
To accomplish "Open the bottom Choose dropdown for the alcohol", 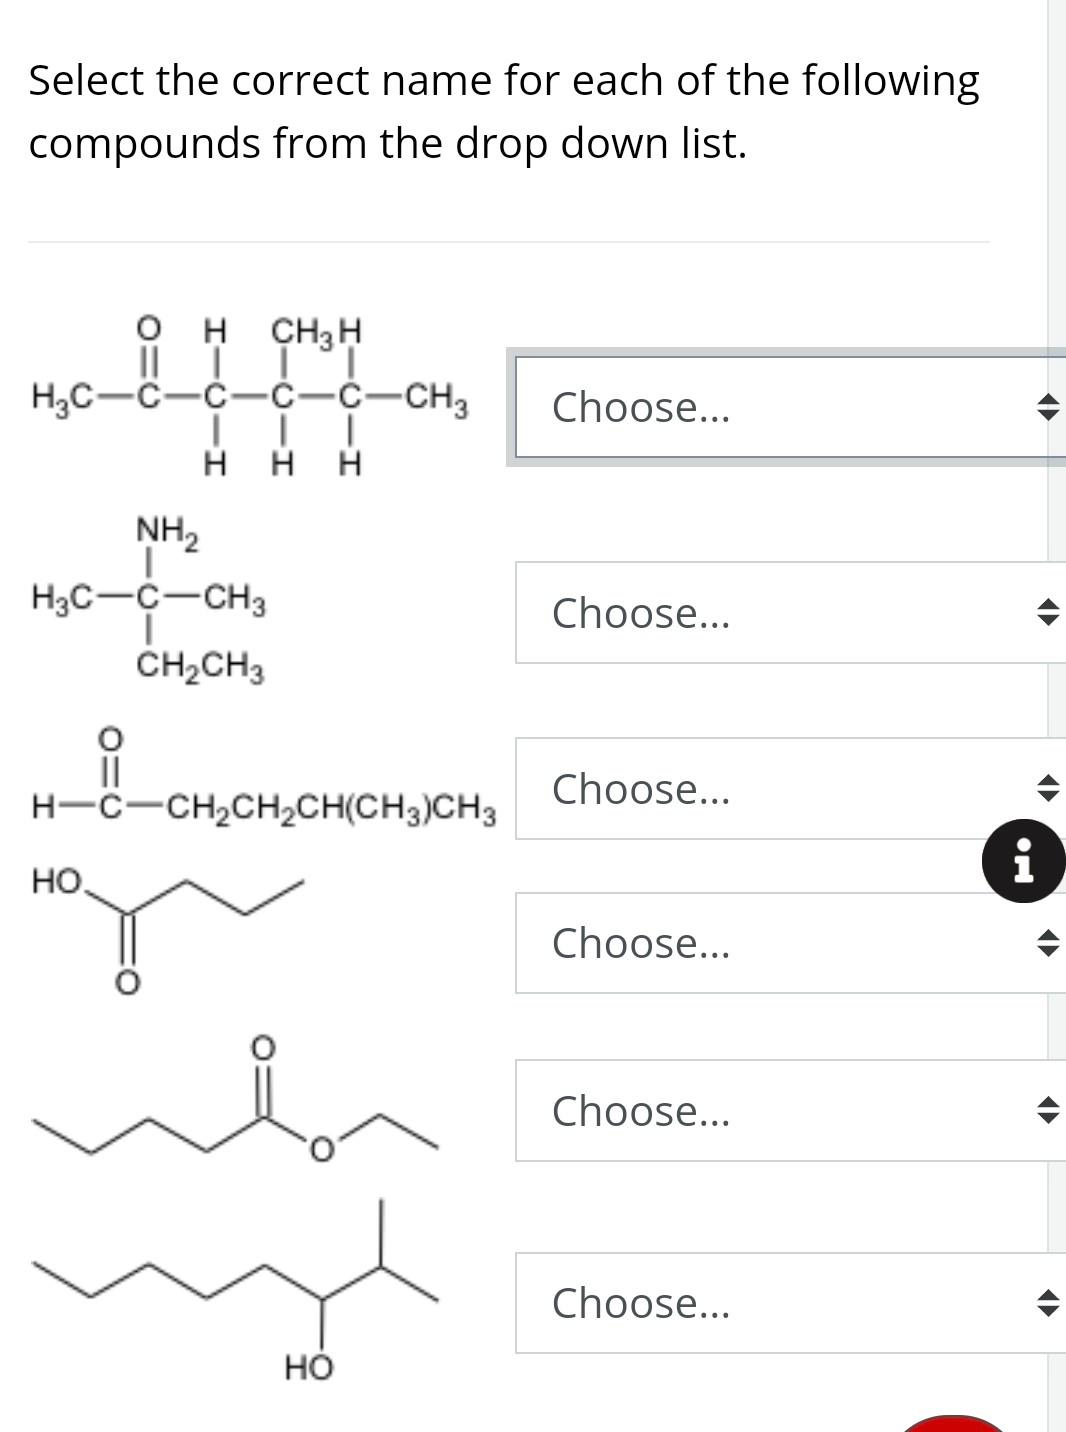I will point(780,1303).
